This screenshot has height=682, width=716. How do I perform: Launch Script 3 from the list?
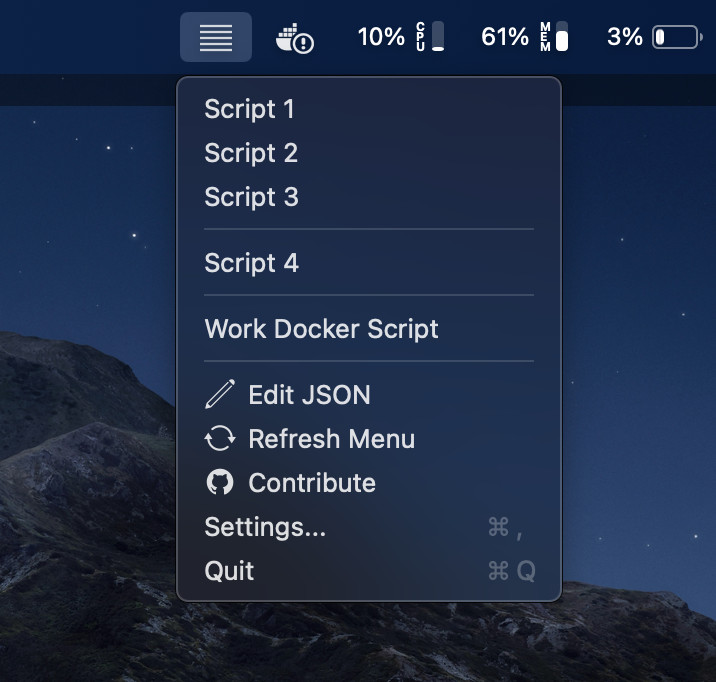coord(369,197)
